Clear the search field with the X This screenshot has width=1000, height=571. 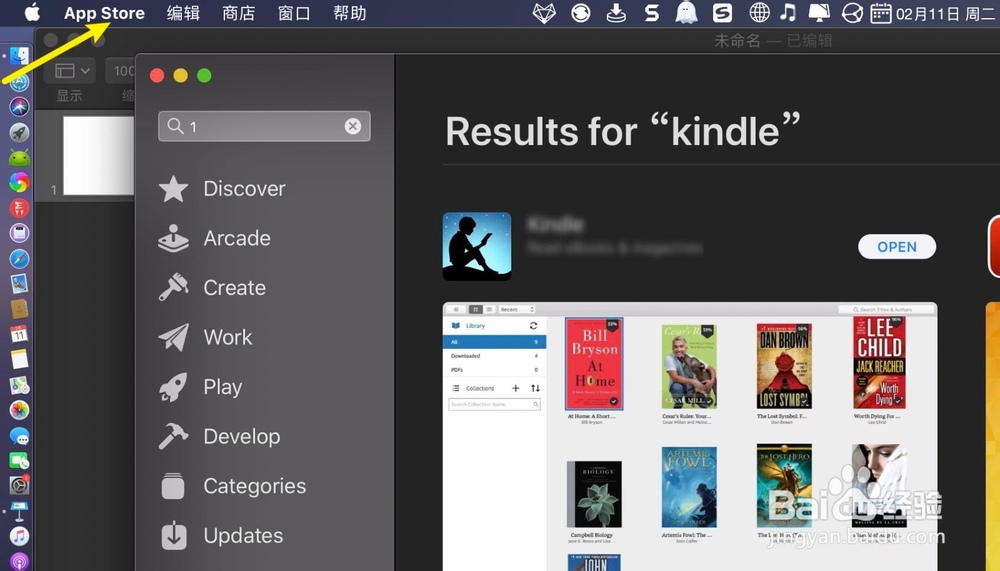[353, 126]
